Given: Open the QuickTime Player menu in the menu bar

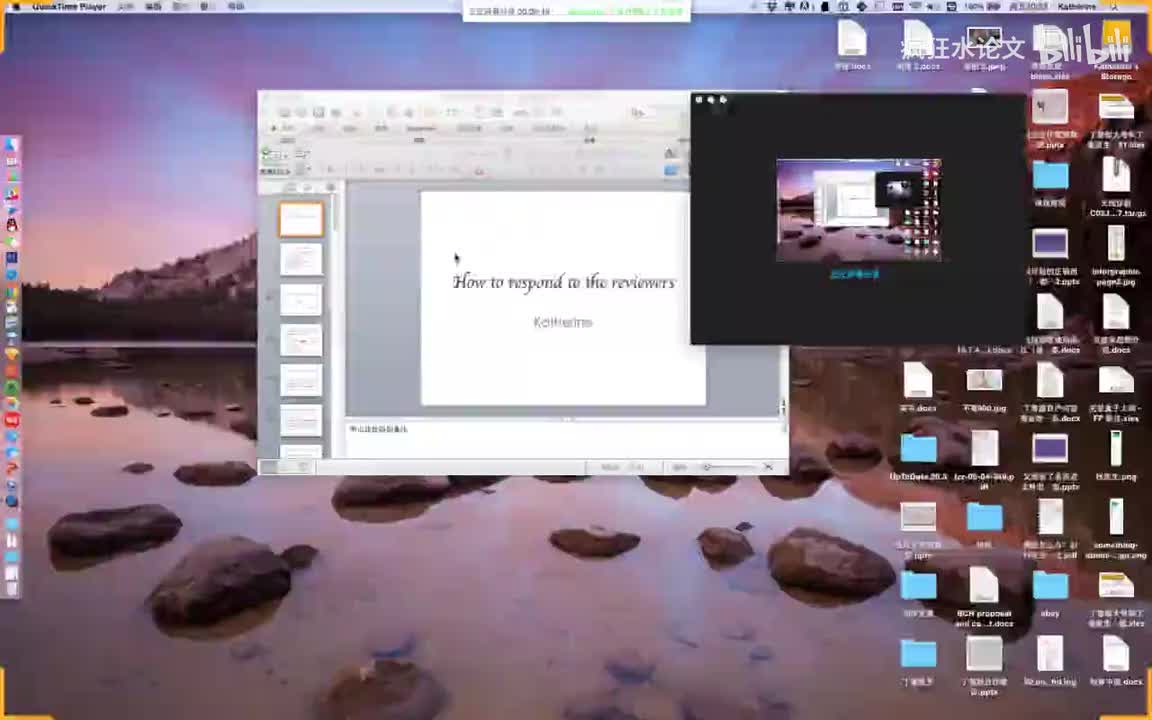Looking at the screenshot, I should (x=69, y=6).
